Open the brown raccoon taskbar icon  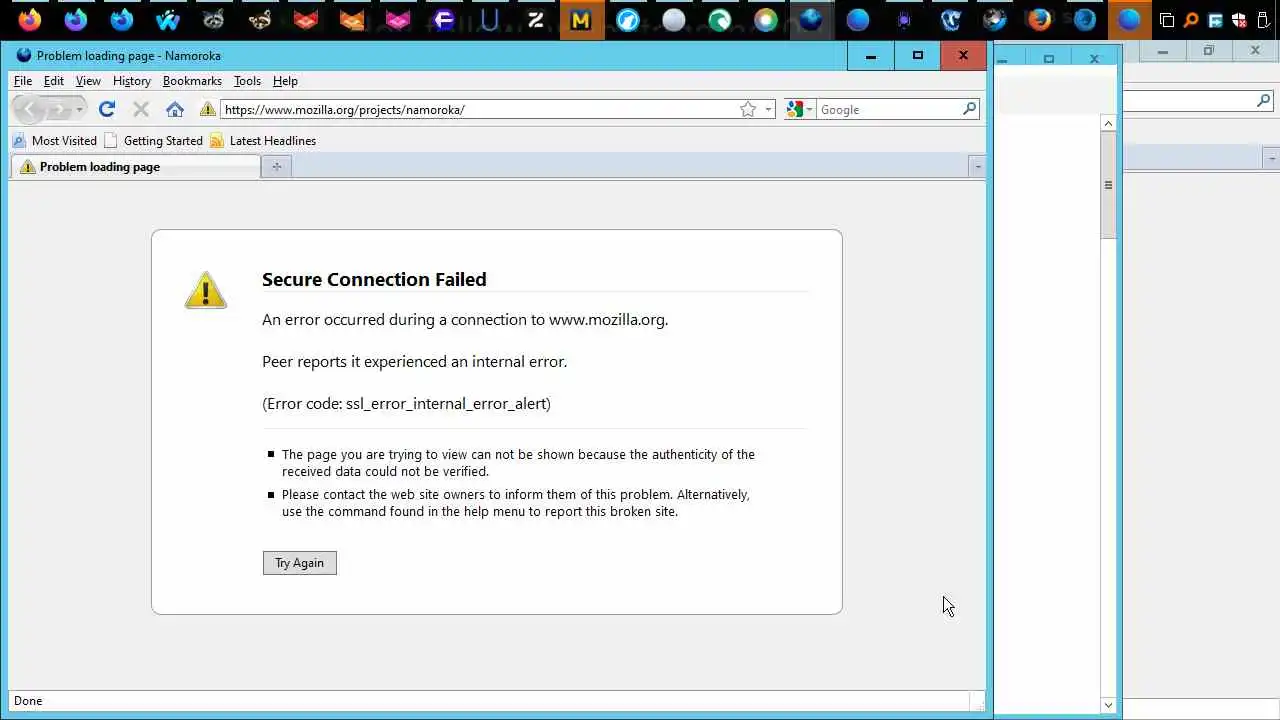pyautogui.click(x=260, y=20)
